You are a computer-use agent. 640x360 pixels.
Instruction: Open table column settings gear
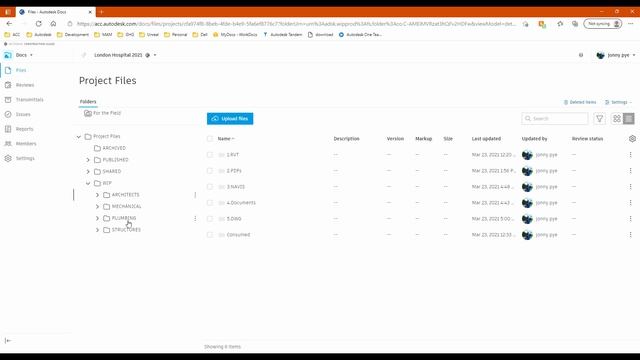(x=632, y=139)
